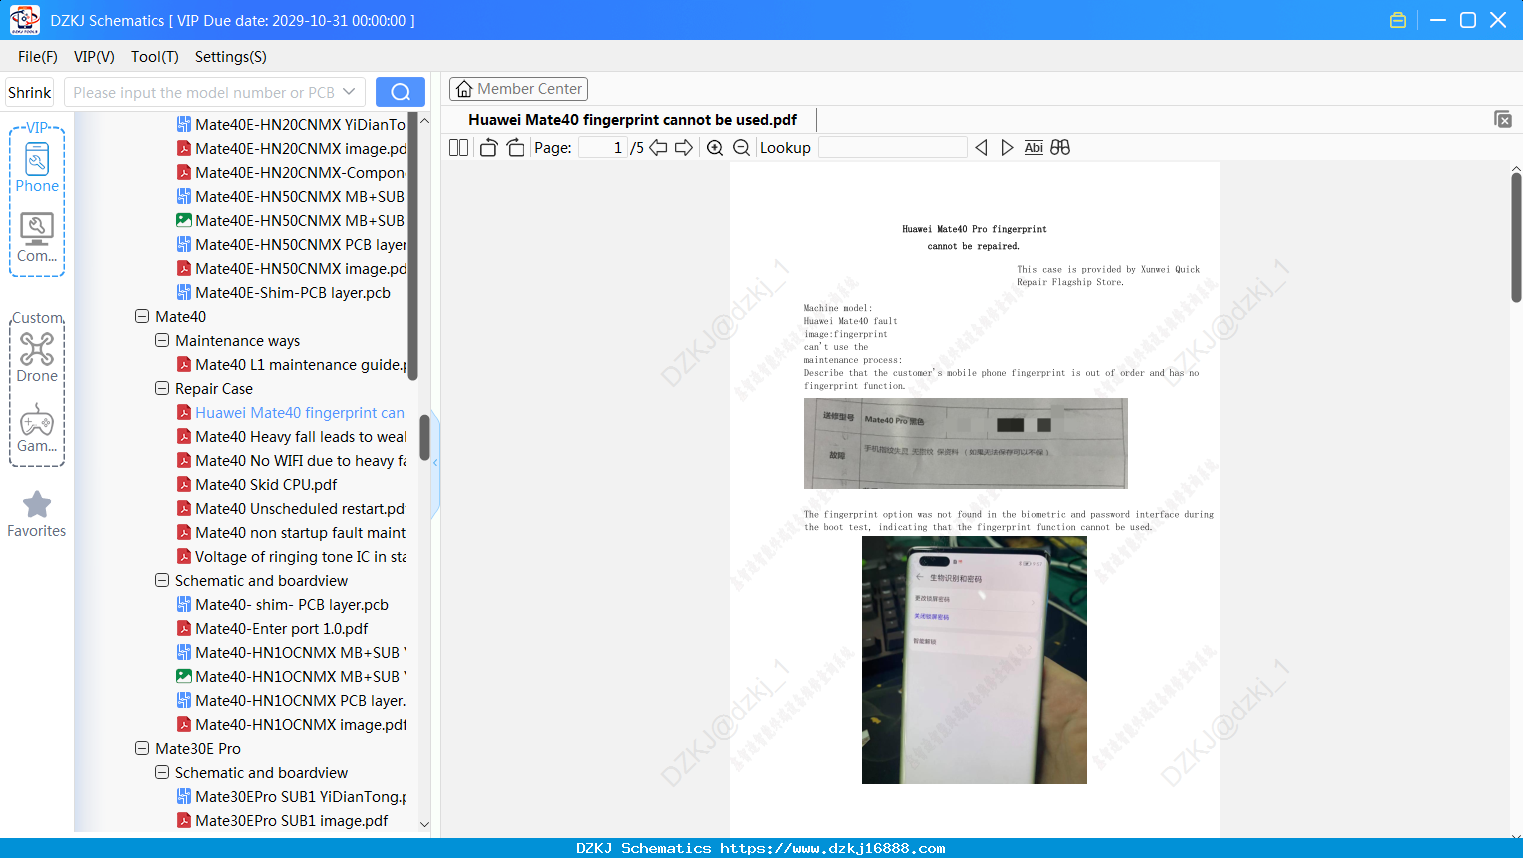Click the binoculars search icon
1523x858 pixels.
pos(1060,148)
